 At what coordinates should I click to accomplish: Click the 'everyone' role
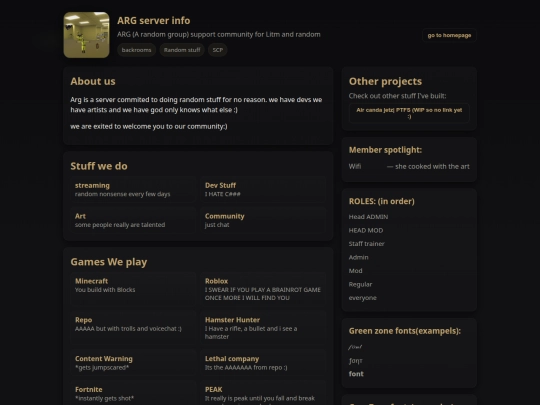pyautogui.click(x=363, y=298)
